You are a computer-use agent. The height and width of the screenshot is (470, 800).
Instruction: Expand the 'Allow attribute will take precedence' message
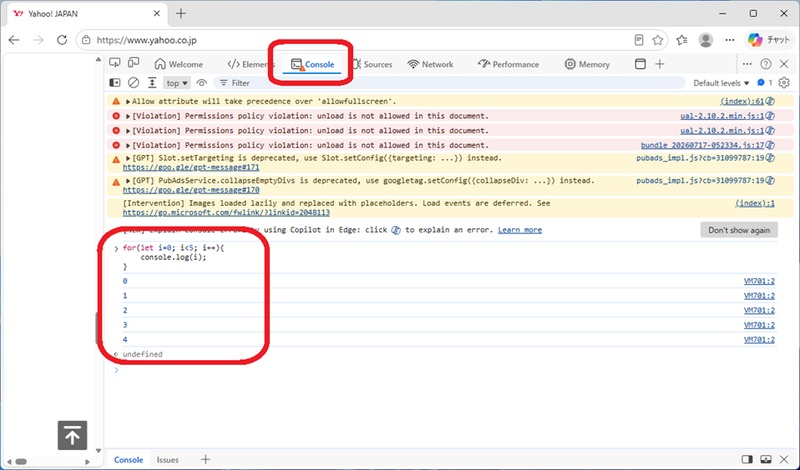(x=128, y=102)
